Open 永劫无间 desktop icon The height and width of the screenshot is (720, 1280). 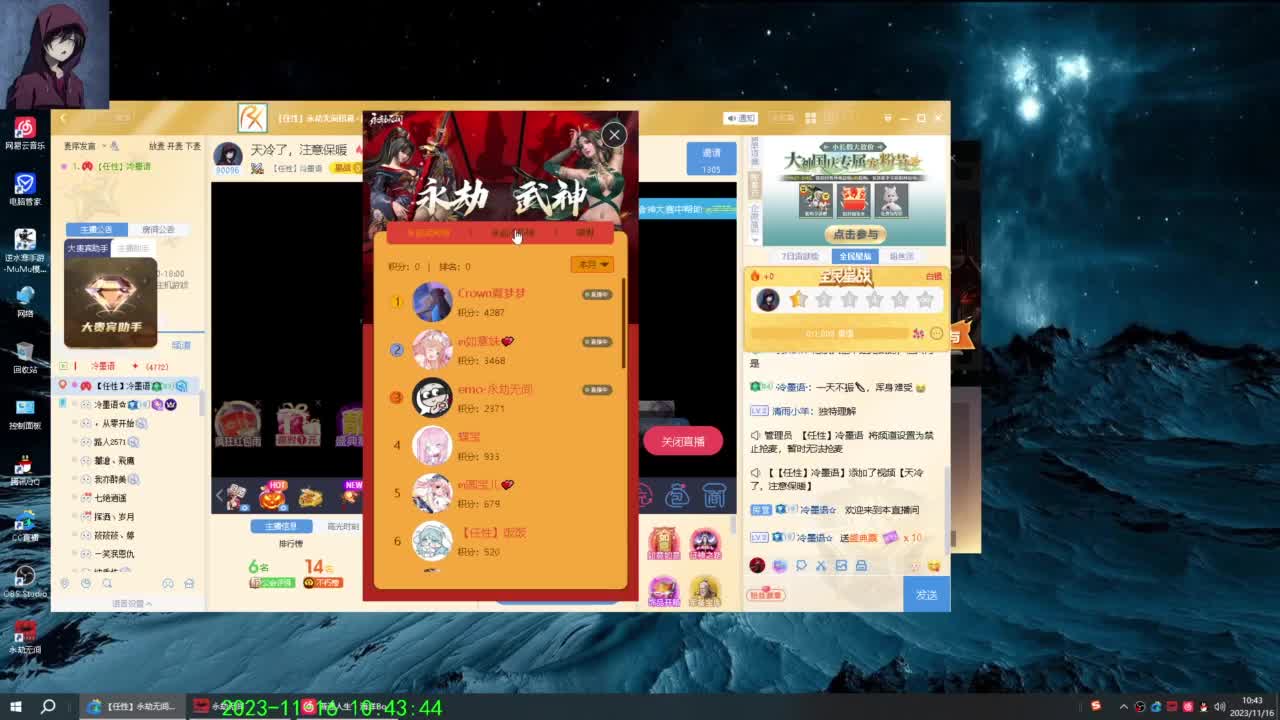(25, 638)
